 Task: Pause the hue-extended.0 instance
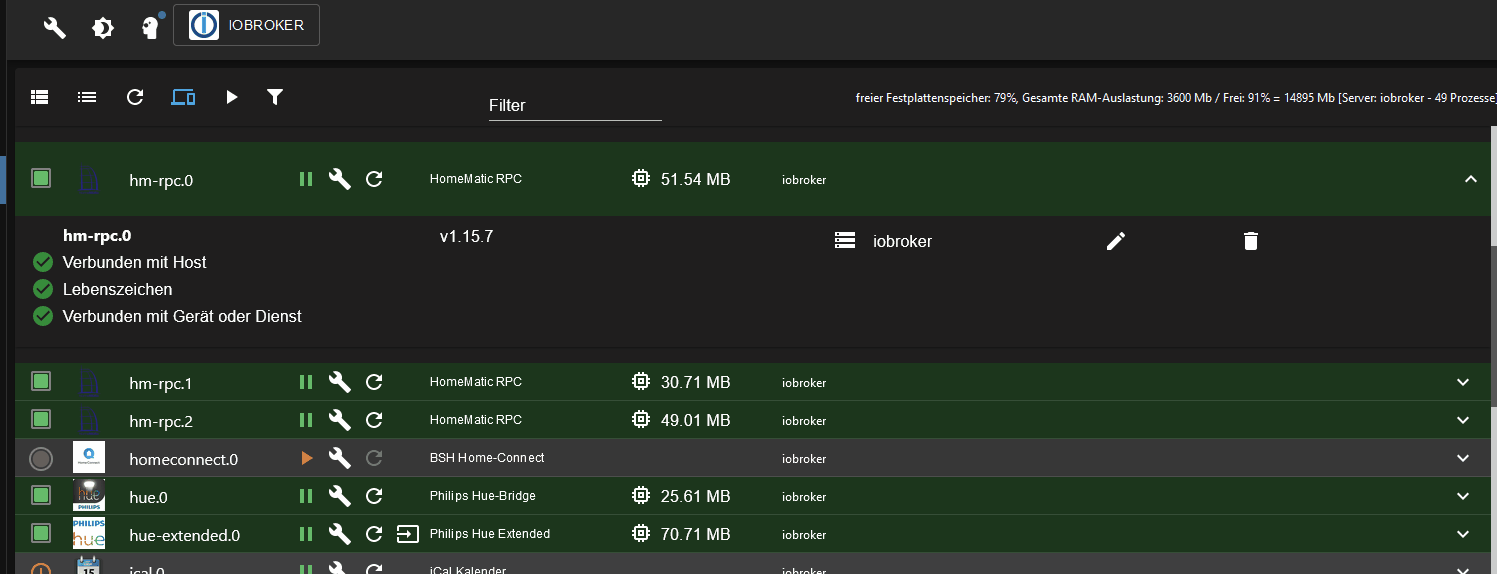point(306,534)
